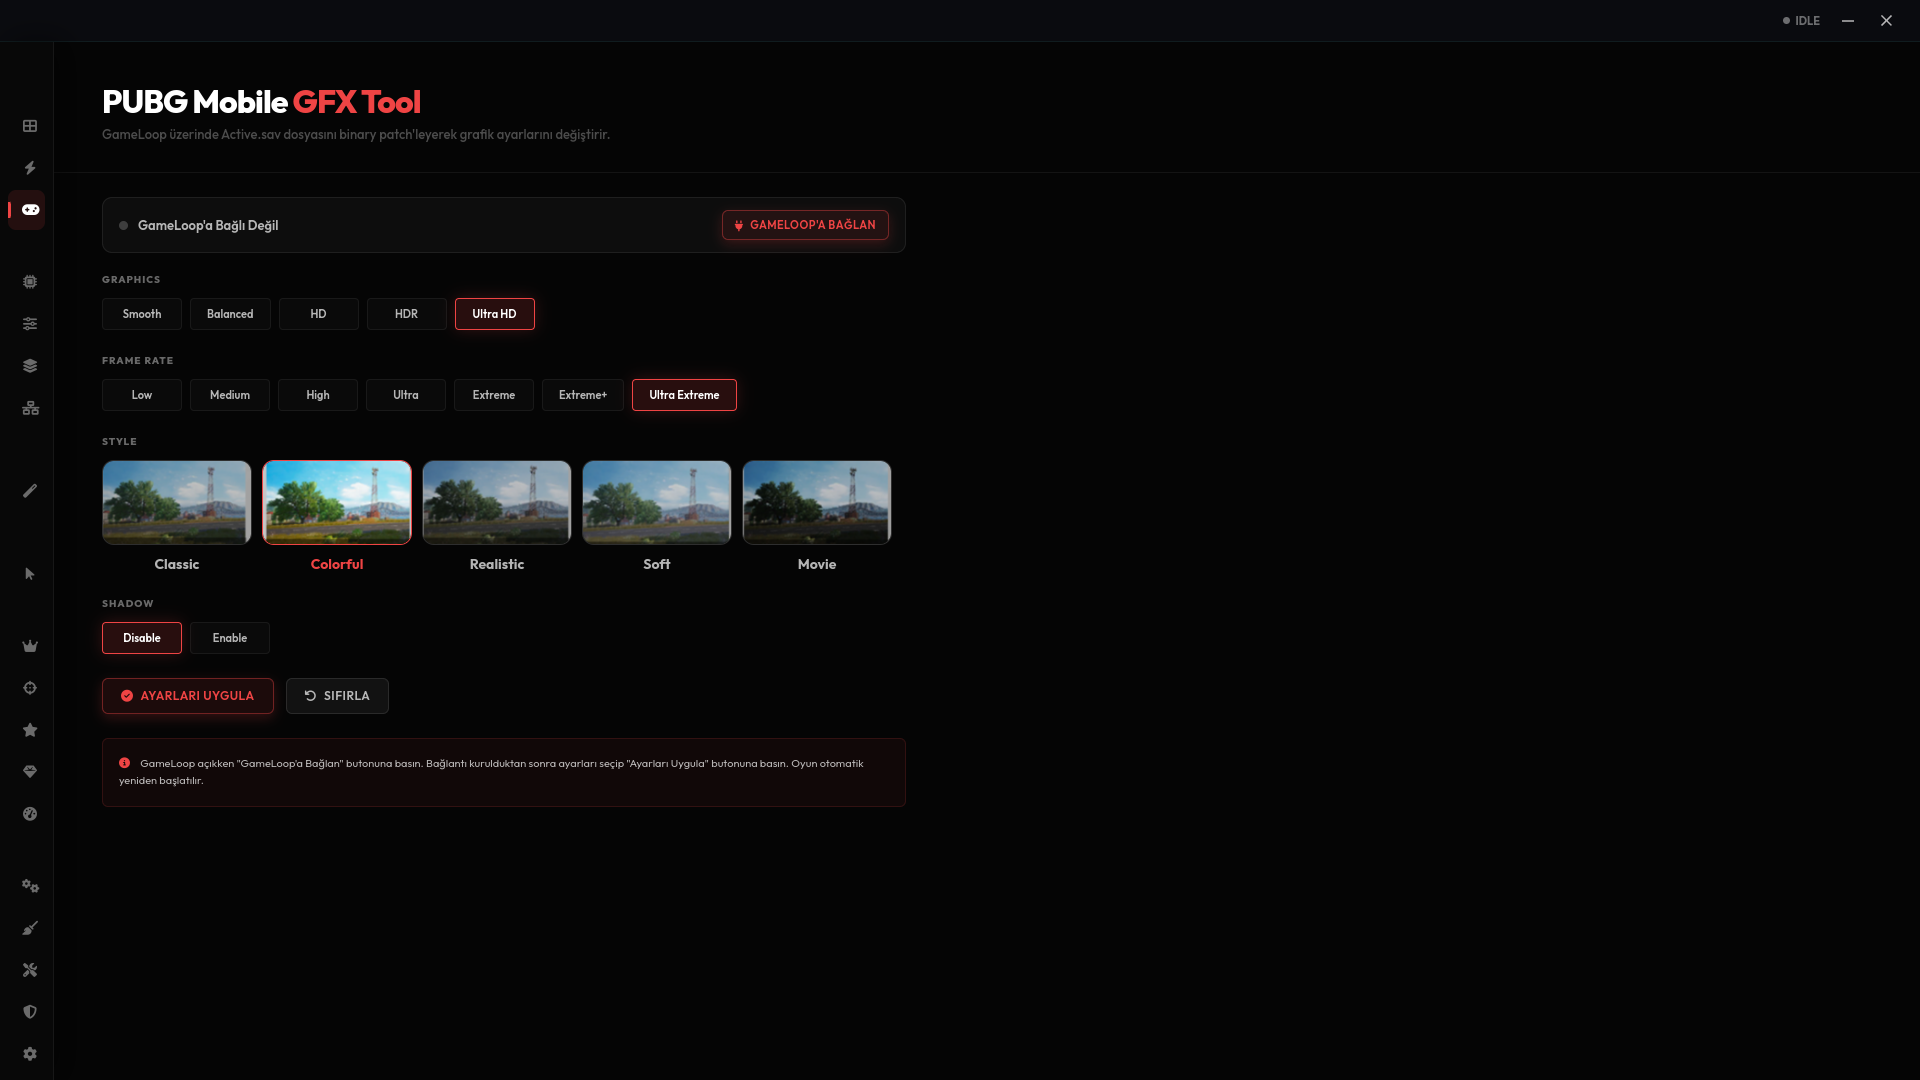The image size is (1920, 1080).
Task: Set frame rate to High
Action: point(318,395)
